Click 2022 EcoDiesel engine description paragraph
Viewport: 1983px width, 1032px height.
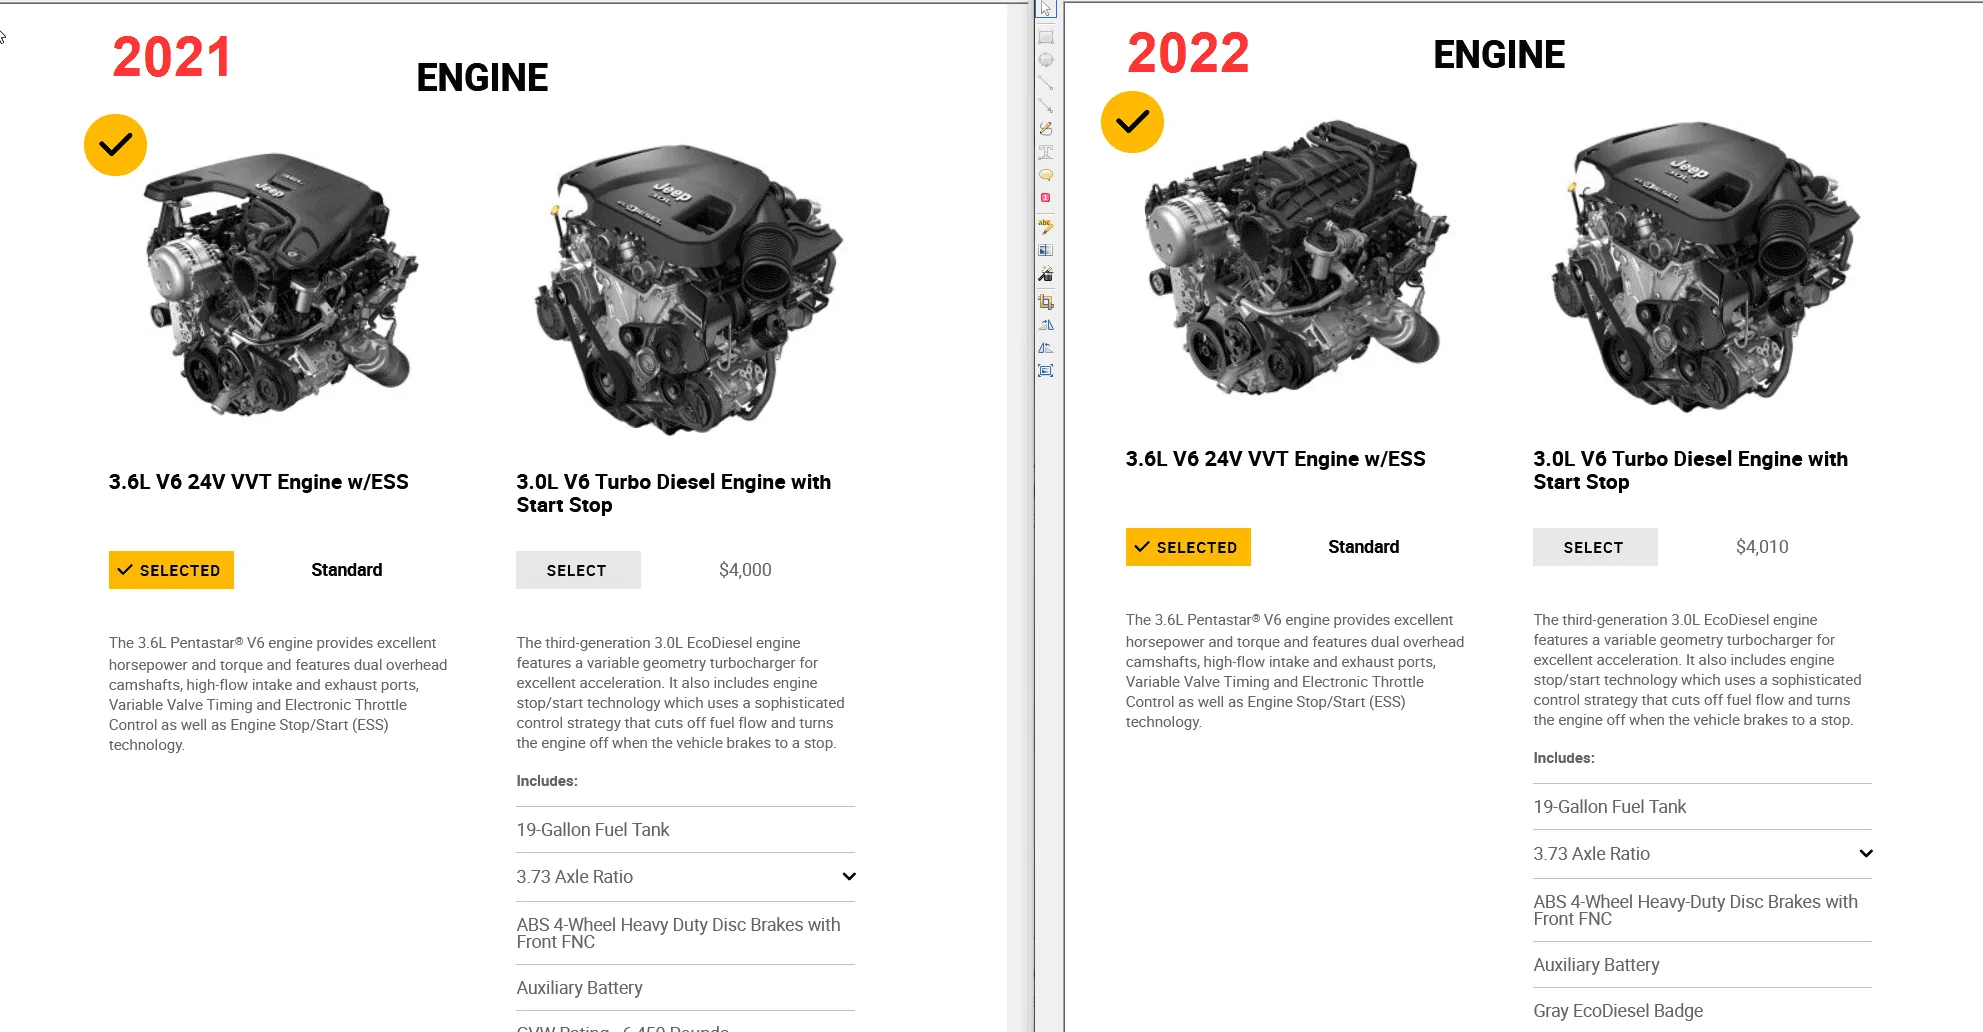[1698, 670]
